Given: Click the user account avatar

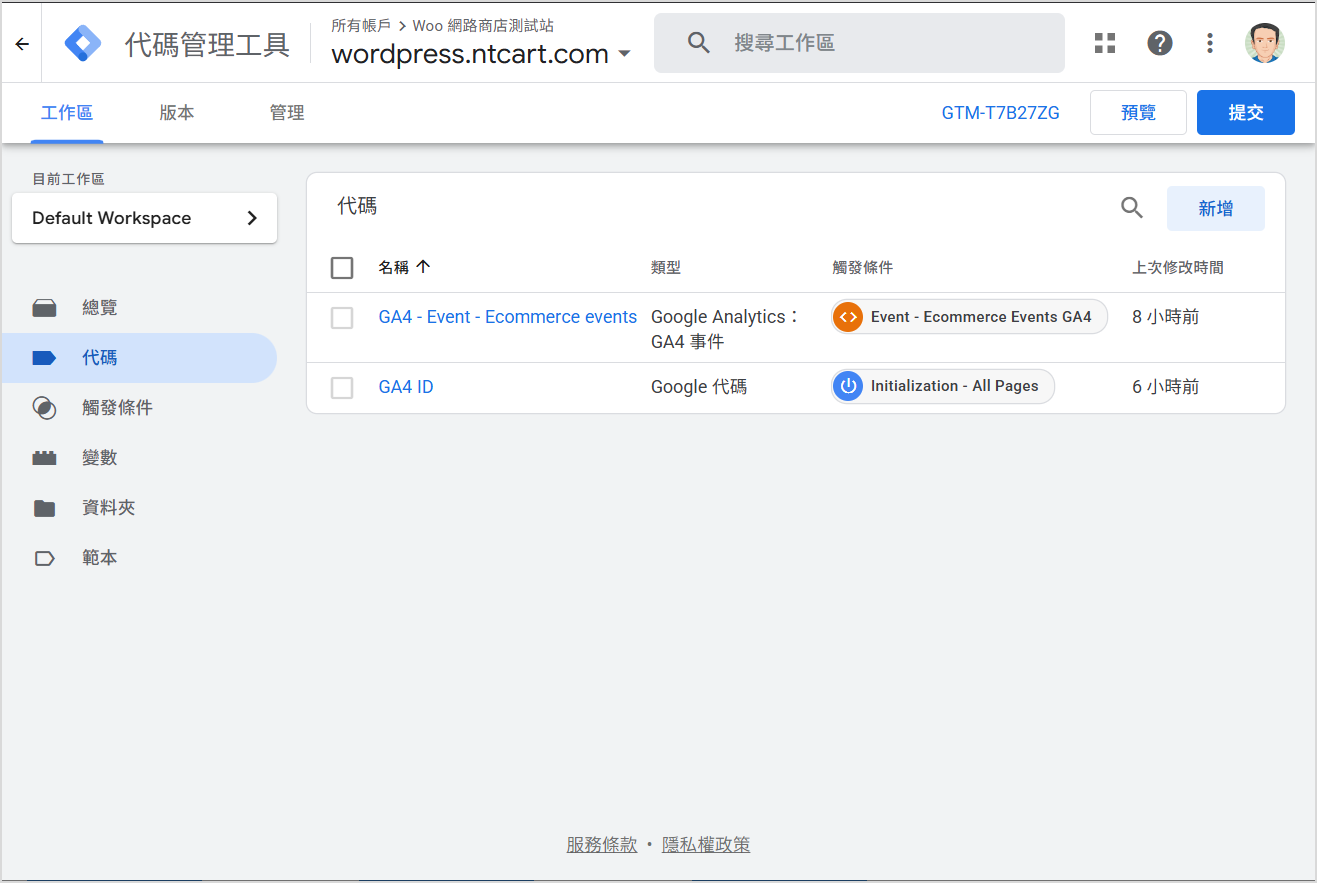Looking at the screenshot, I should (1265, 43).
